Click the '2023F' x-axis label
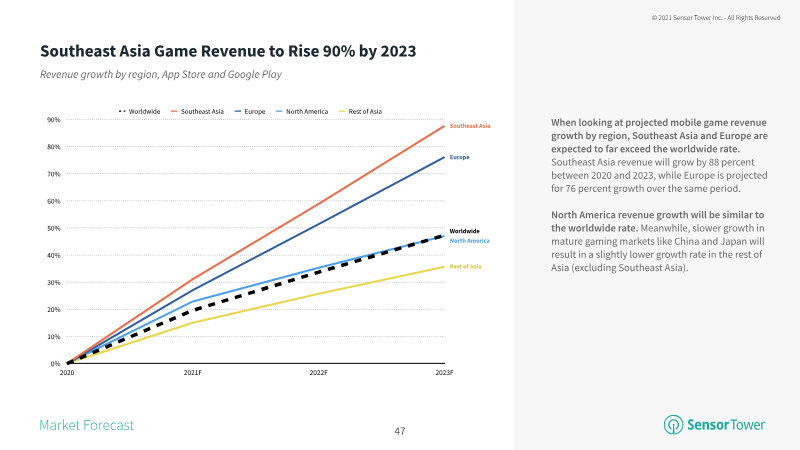The image size is (800, 450). click(x=444, y=373)
